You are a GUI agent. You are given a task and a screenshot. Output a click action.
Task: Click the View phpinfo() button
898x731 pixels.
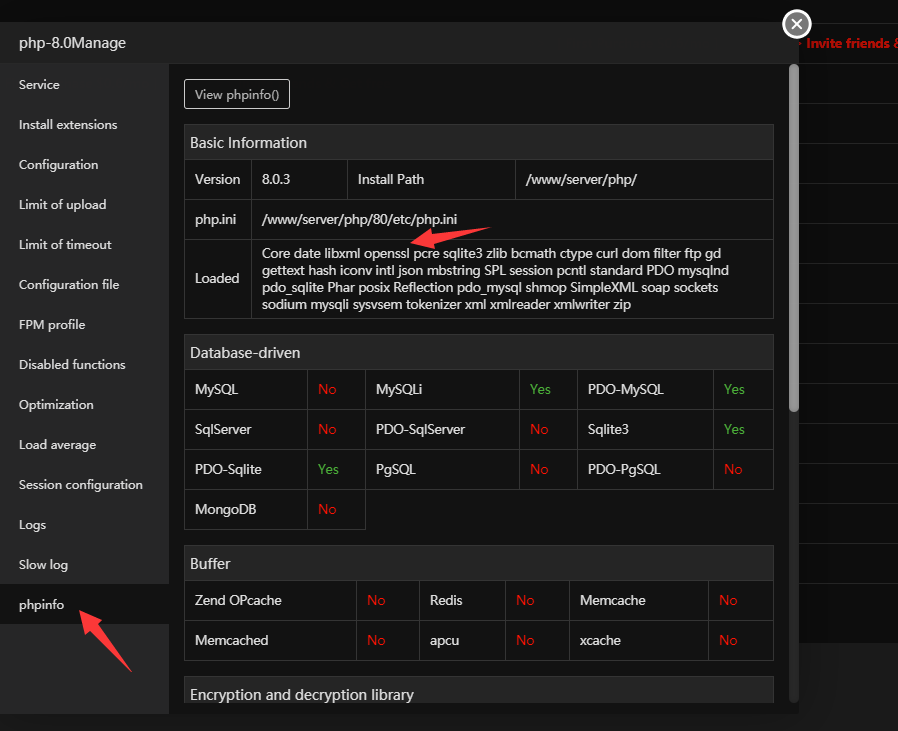point(237,95)
